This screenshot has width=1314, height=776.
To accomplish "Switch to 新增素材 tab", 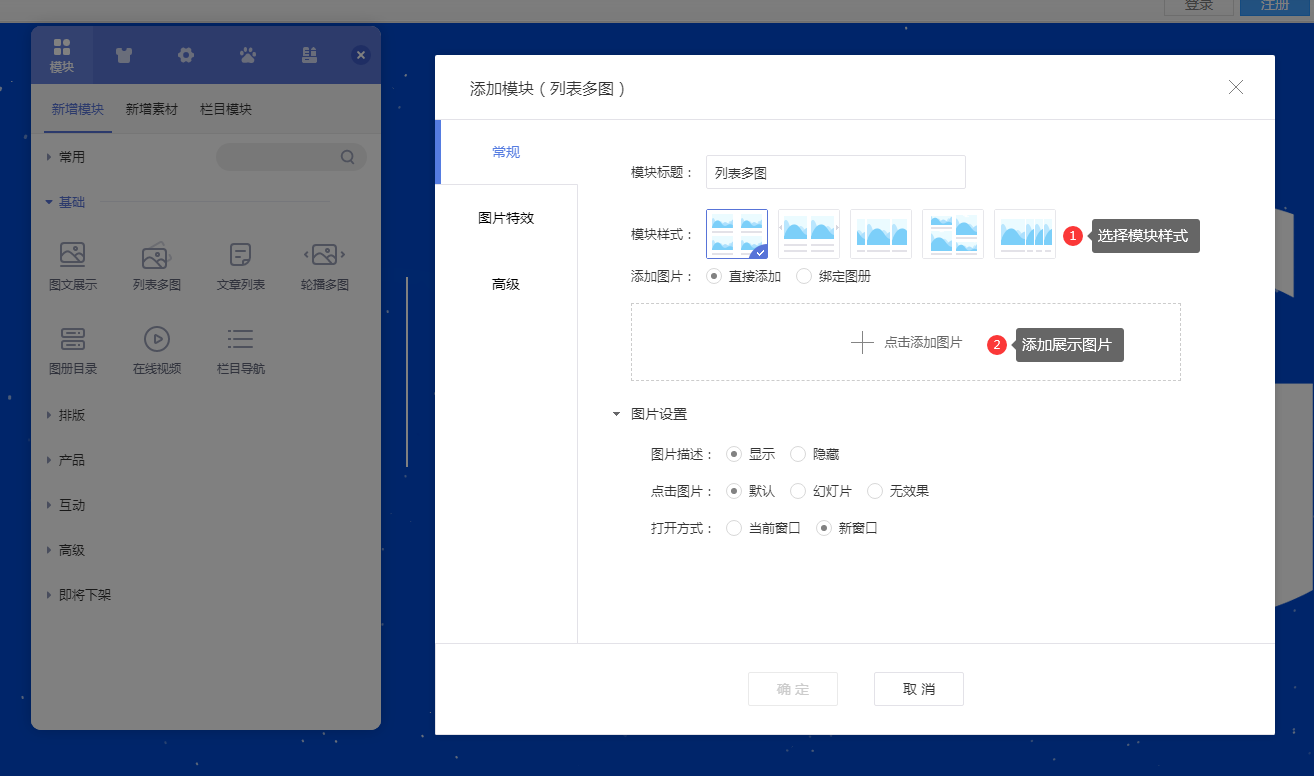I will pos(152,110).
